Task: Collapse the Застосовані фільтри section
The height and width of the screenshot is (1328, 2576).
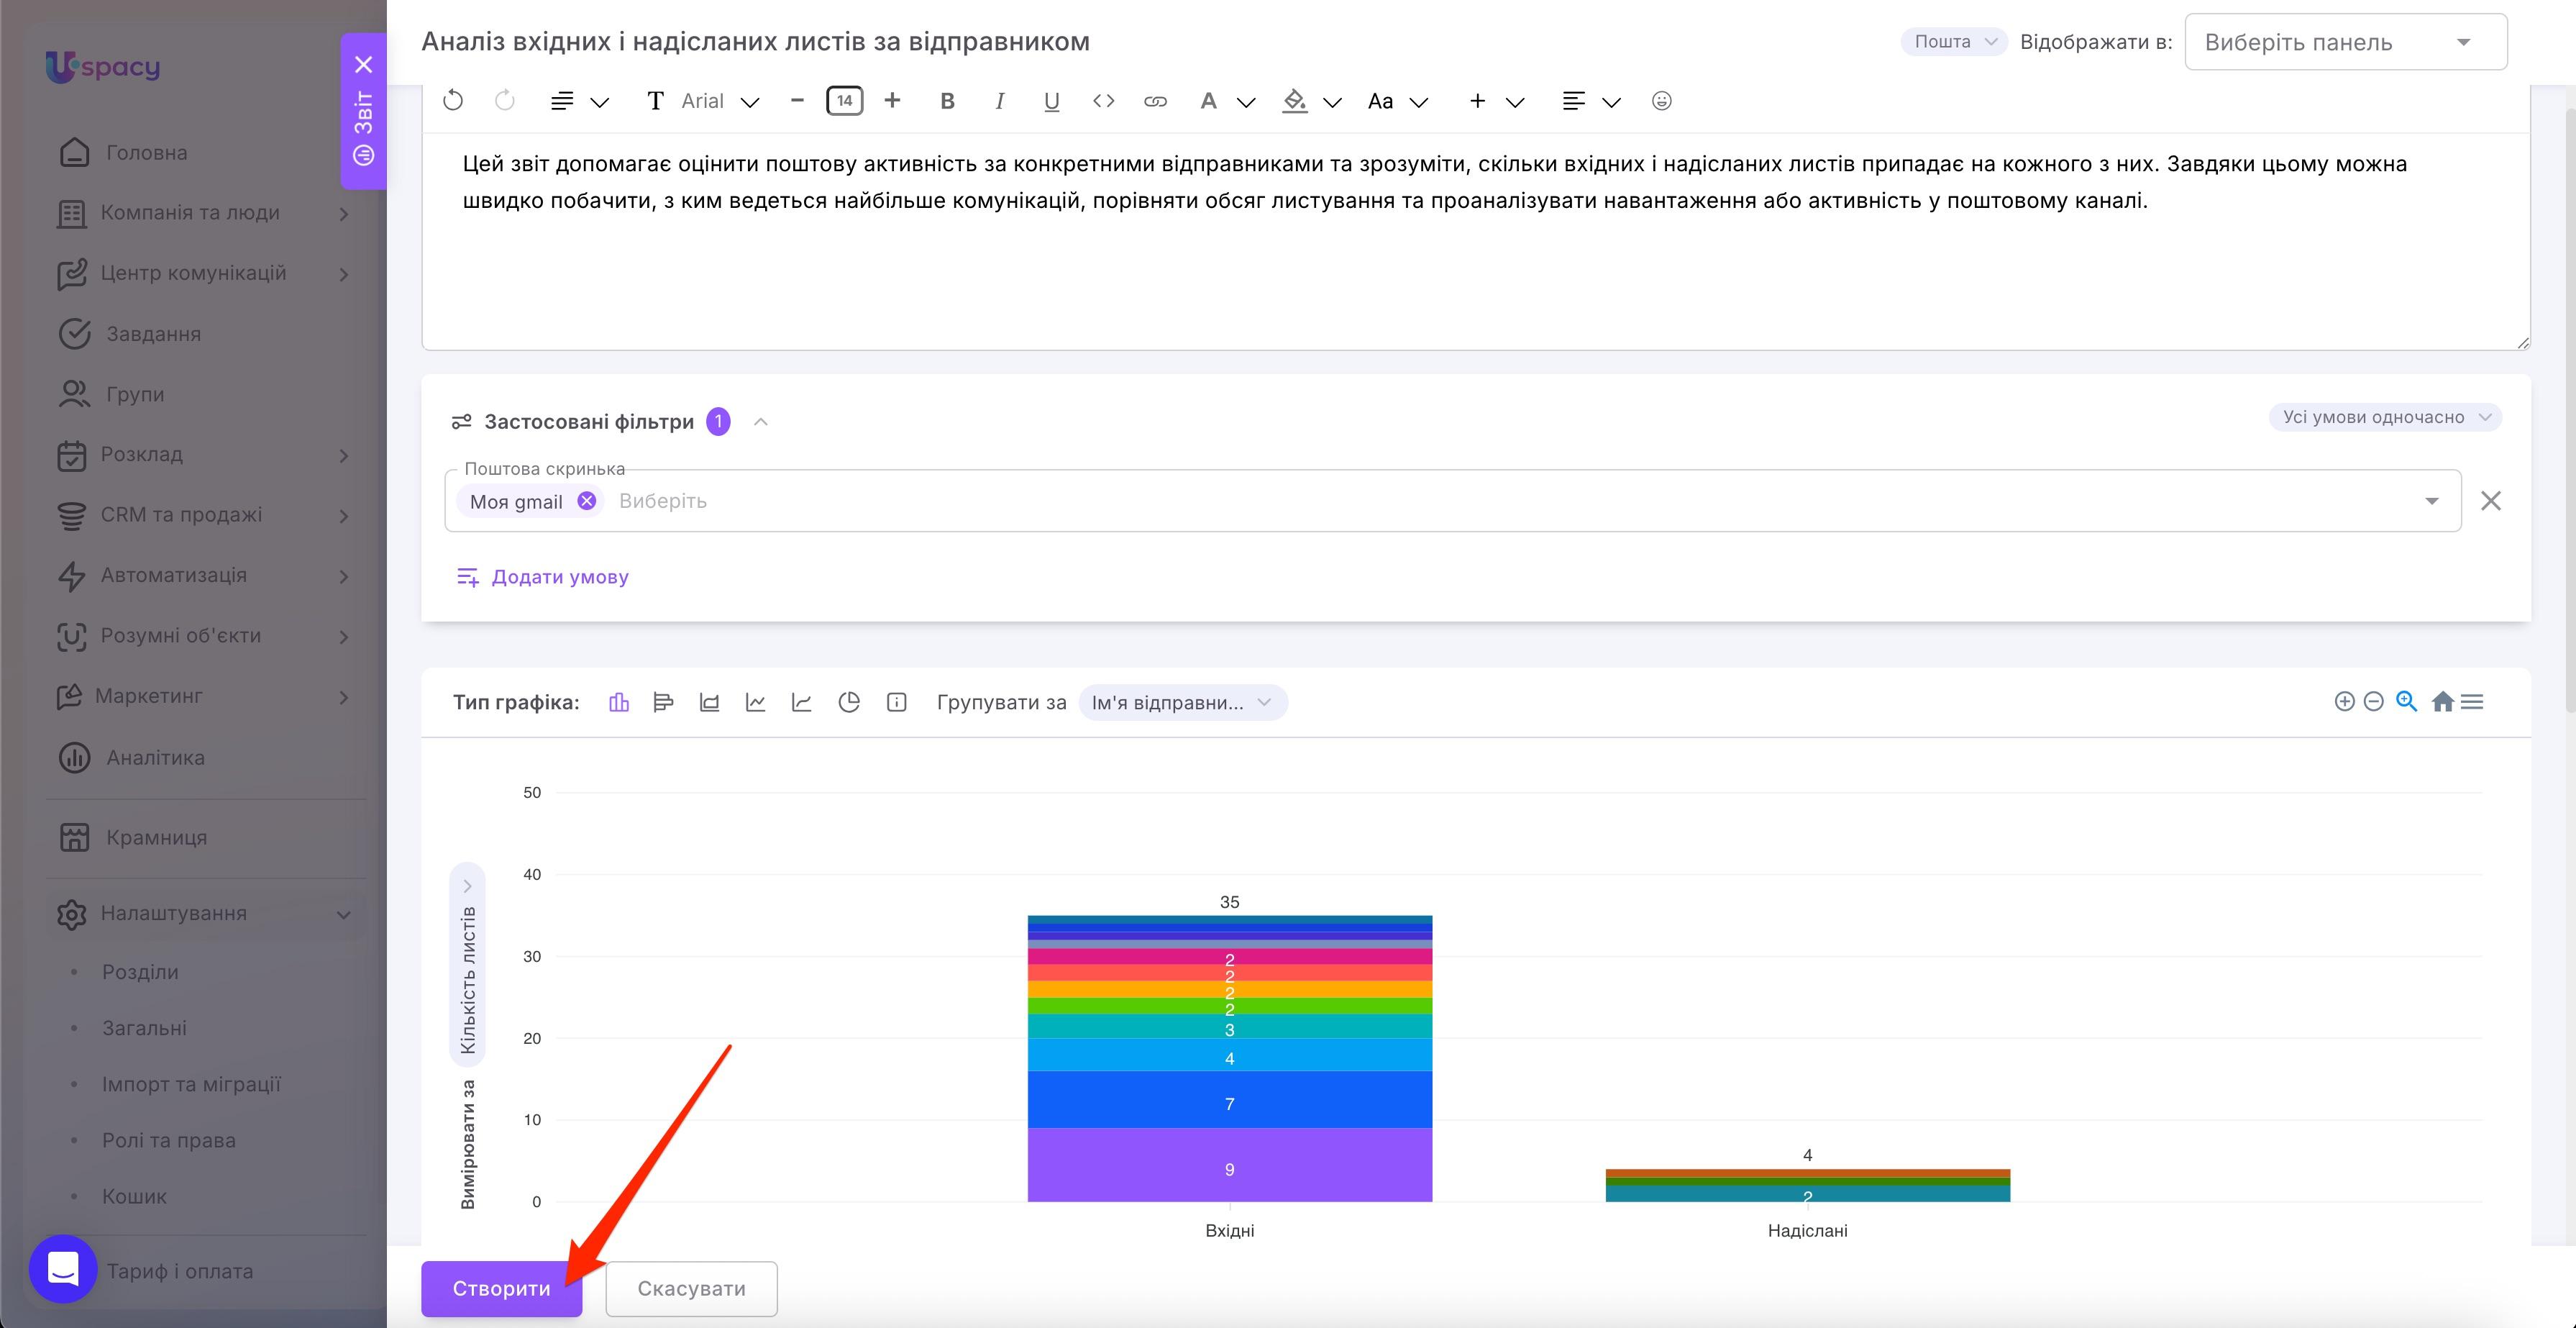Action: (x=761, y=422)
